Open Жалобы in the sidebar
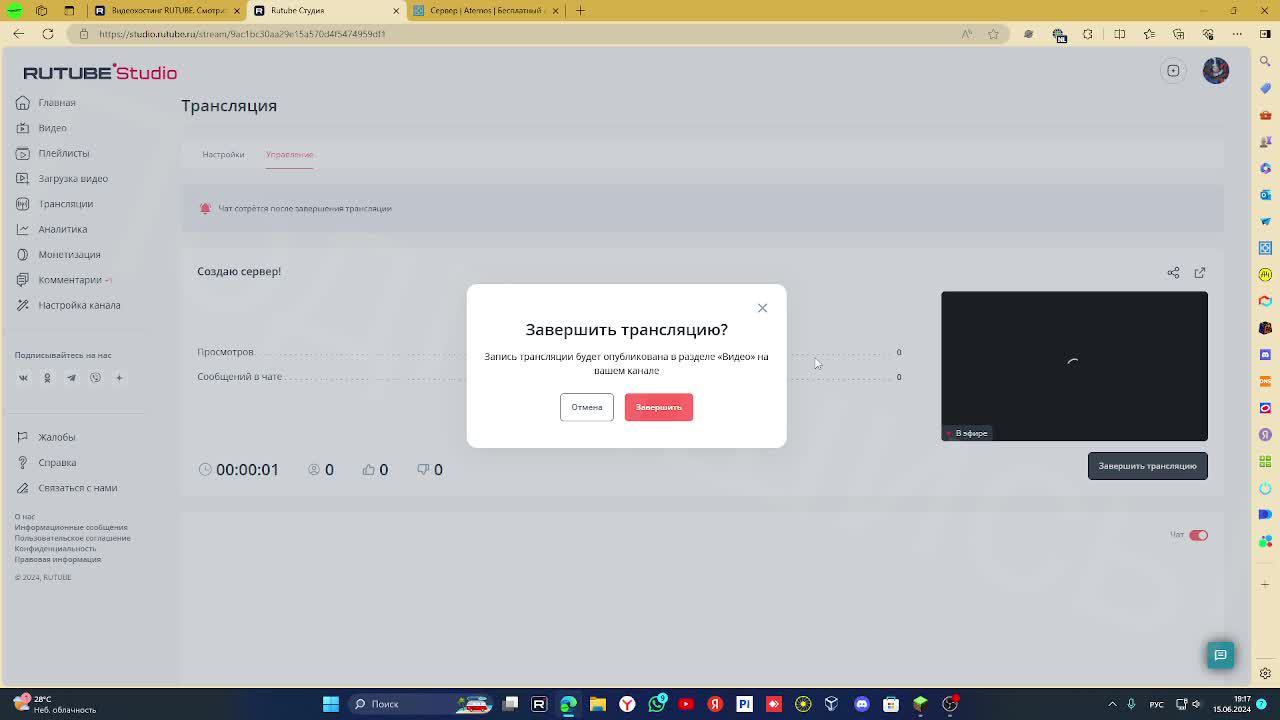1280x720 pixels. coord(56,437)
